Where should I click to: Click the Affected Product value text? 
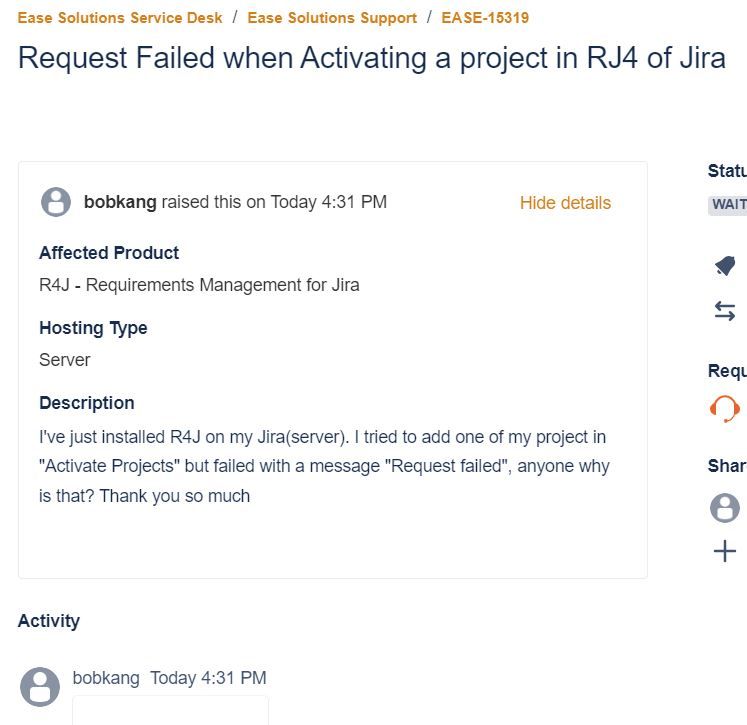click(x=199, y=285)
